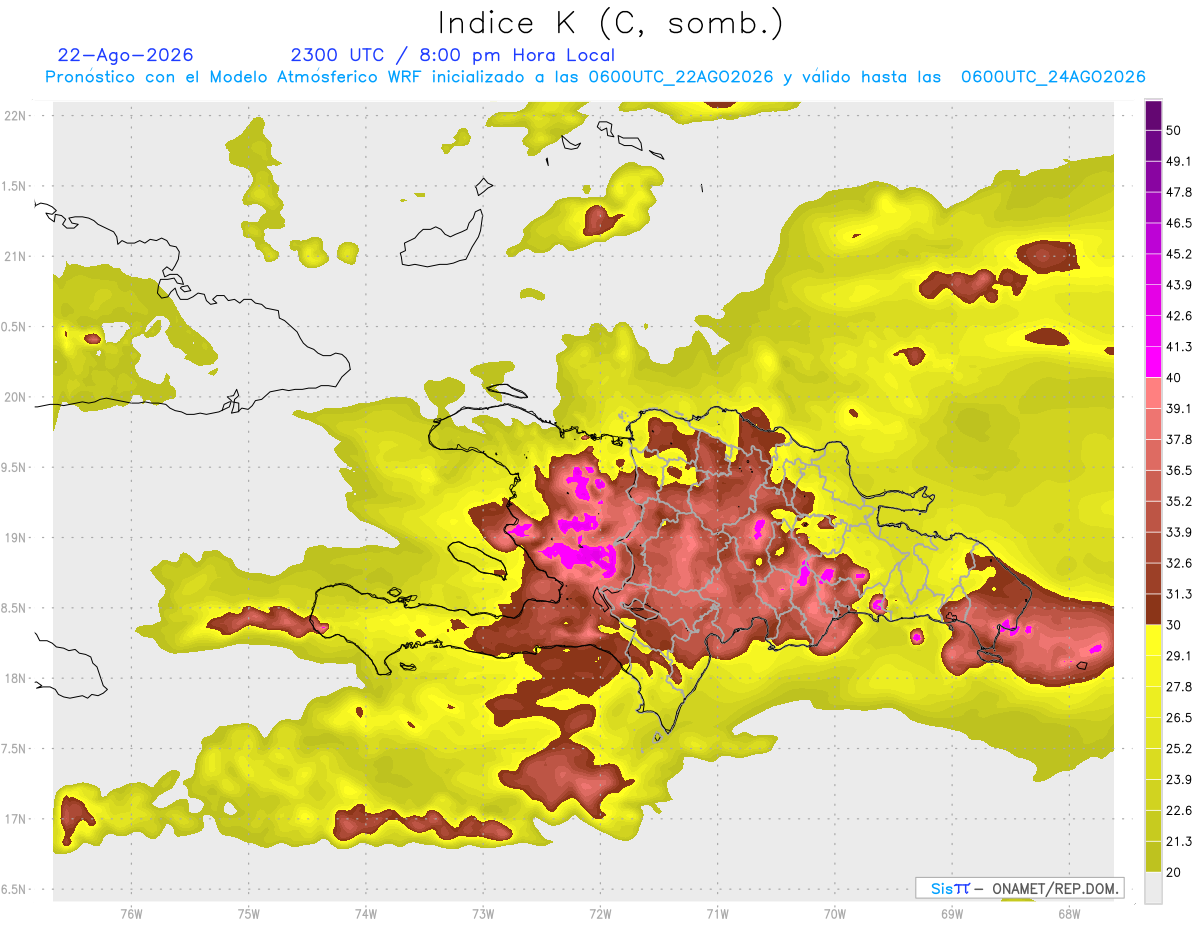
Task: Click the "43.9" colorbar value
Action: coord(1179,285)
